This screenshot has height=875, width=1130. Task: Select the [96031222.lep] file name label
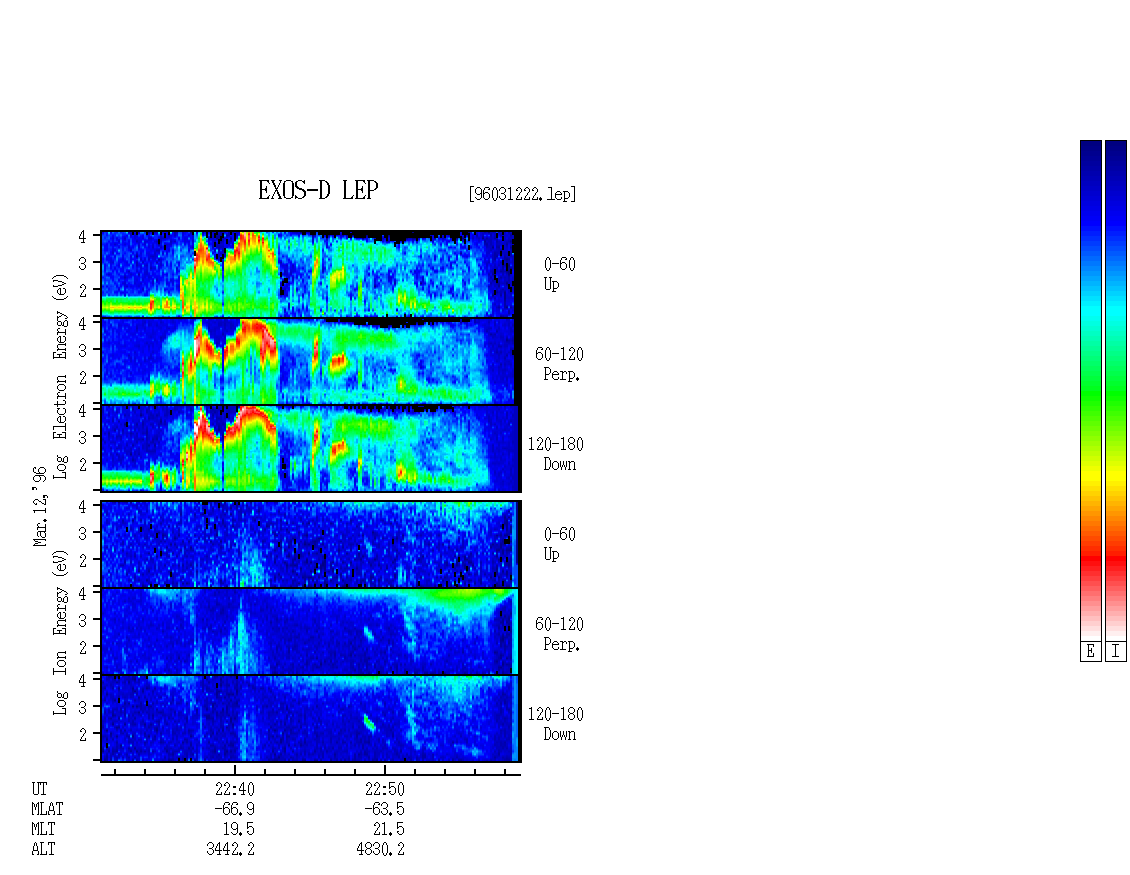pos(522,194)
